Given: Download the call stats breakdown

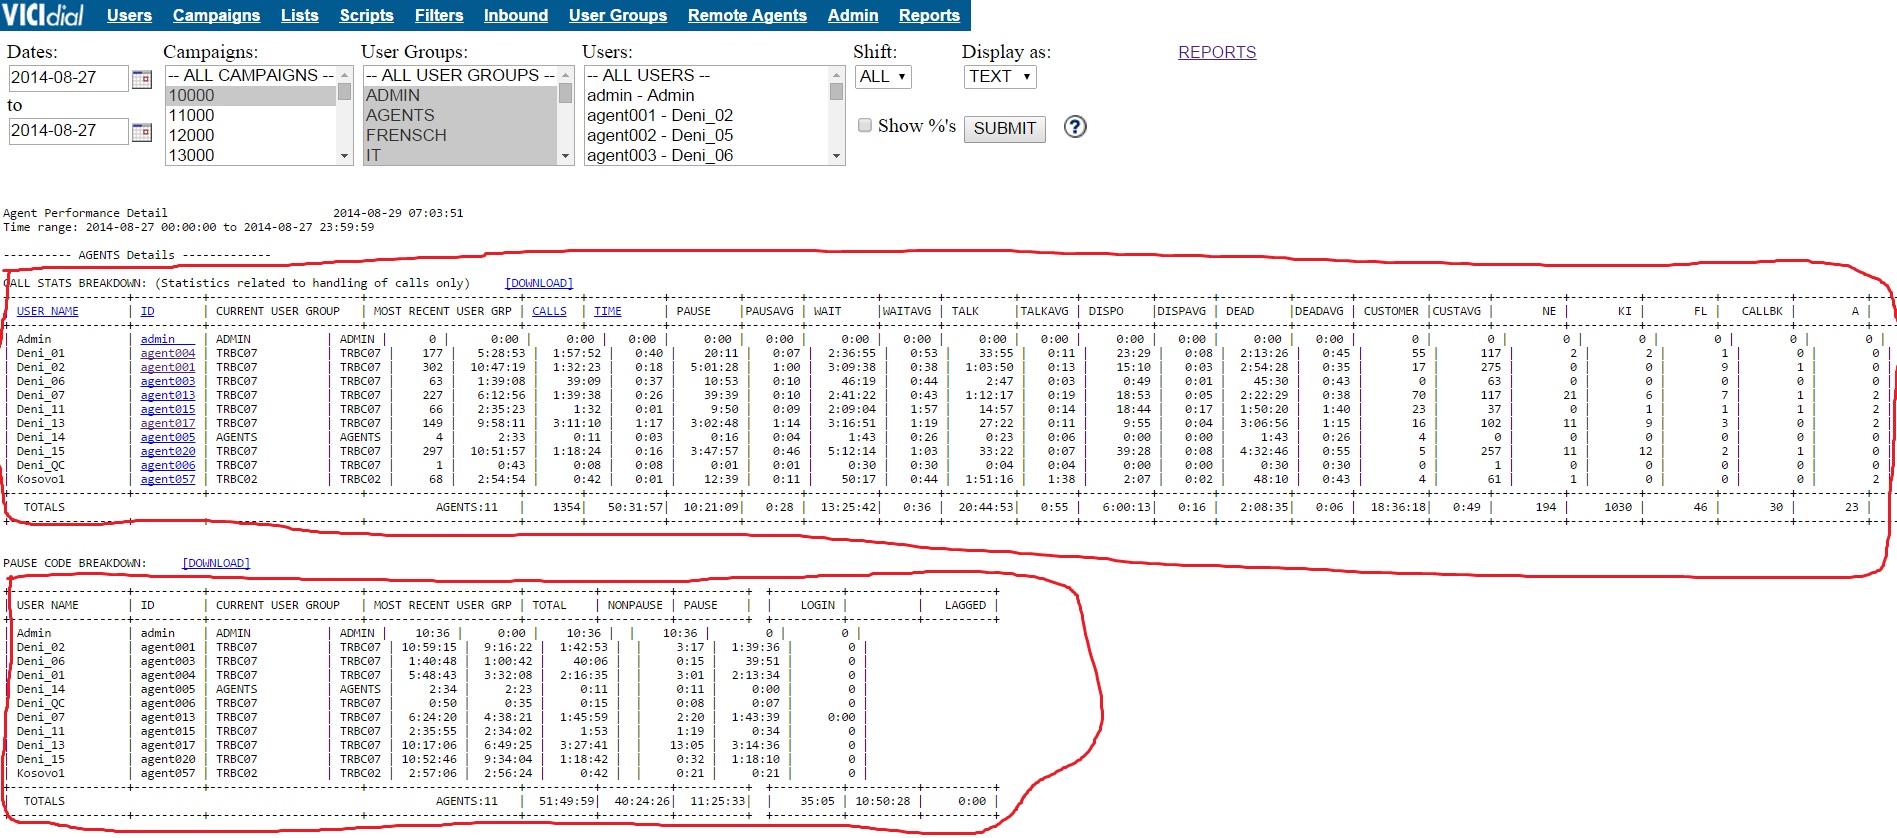Looking at the screenshot, I should pyautogui.click(x=539, y=284).
